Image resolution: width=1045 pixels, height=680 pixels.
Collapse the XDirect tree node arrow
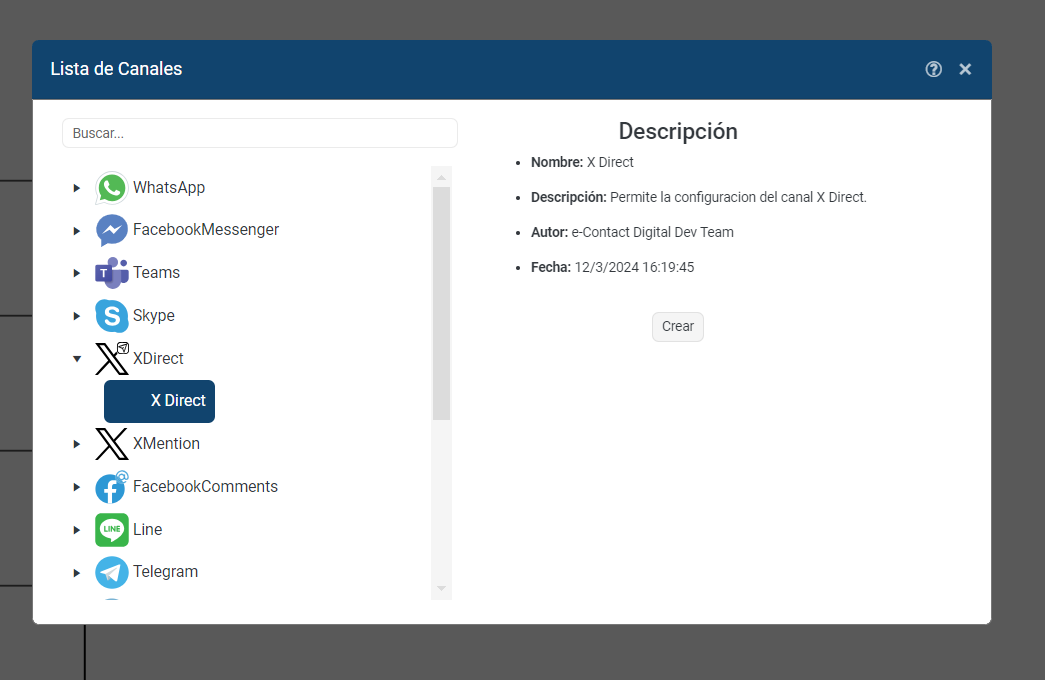pyautogui.click(x=77, y=359)
